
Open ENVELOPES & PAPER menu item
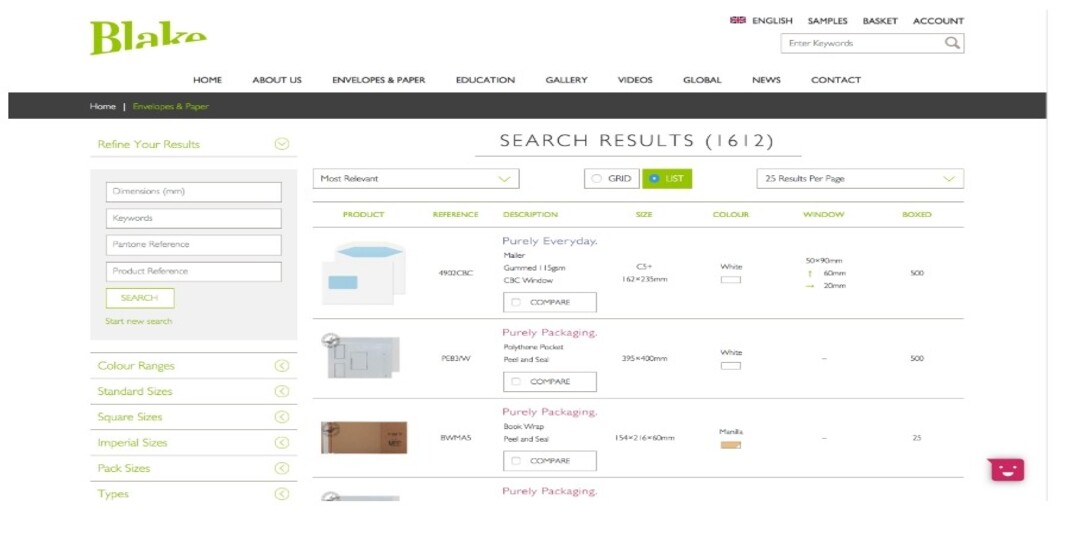click(379, 80)
